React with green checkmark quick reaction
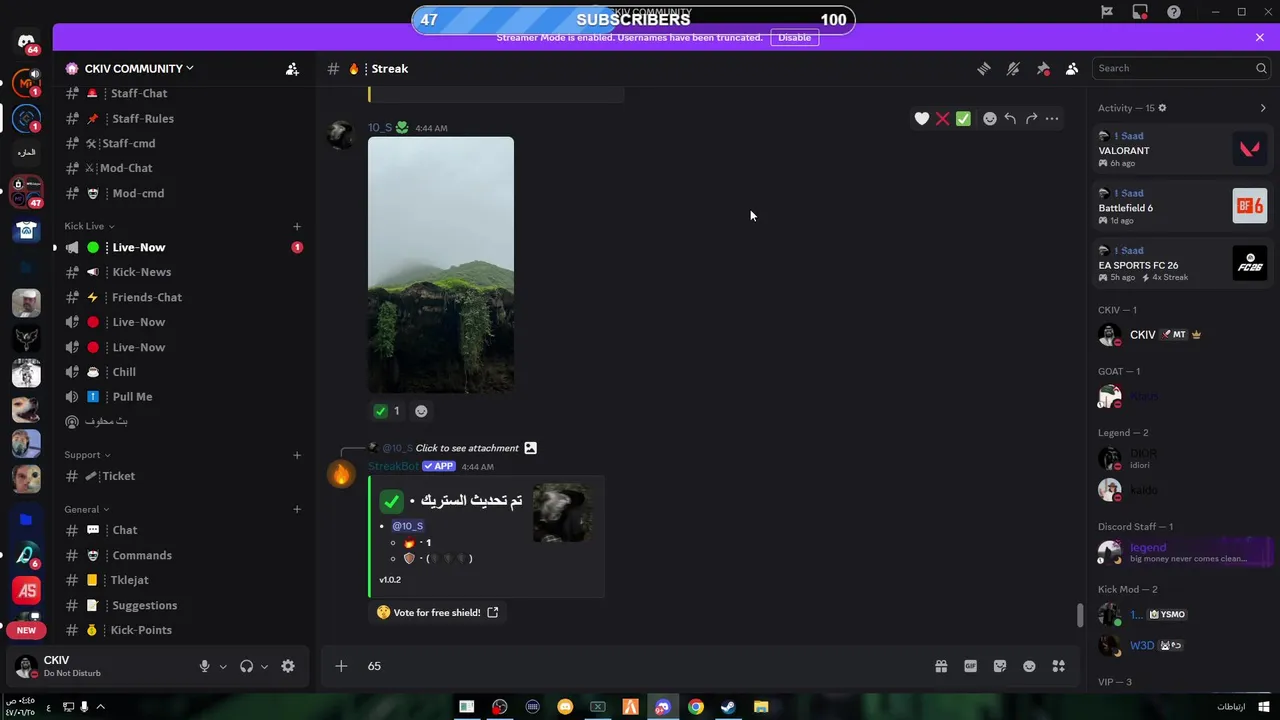This screenshot has height=720, width=1280. pyautogui.click(x=963, y=118)
